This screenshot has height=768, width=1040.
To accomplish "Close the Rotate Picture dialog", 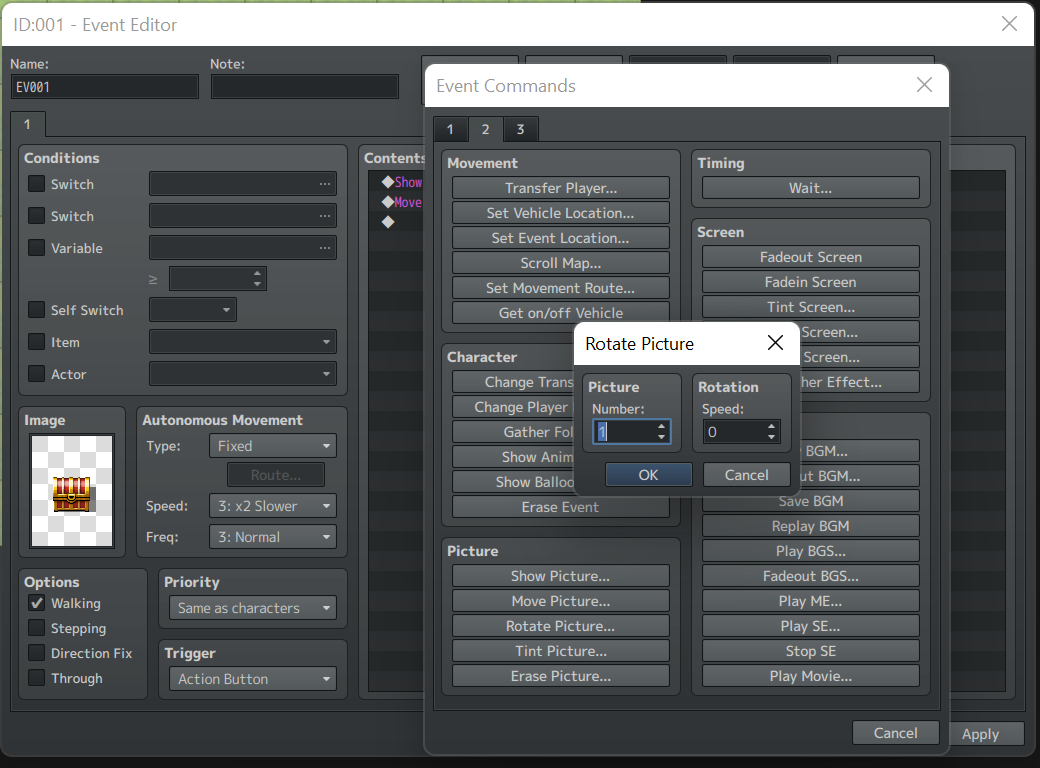I will point(775,343).
